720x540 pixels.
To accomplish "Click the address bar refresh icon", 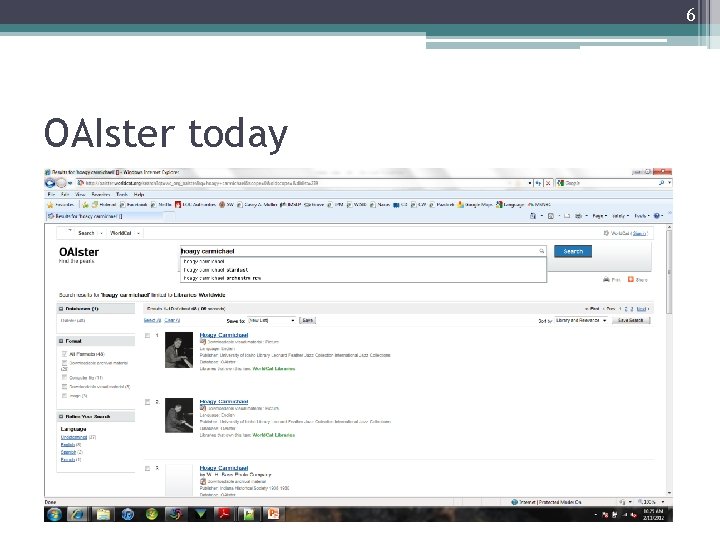I will pyautogui.click(x=538, y=183).
